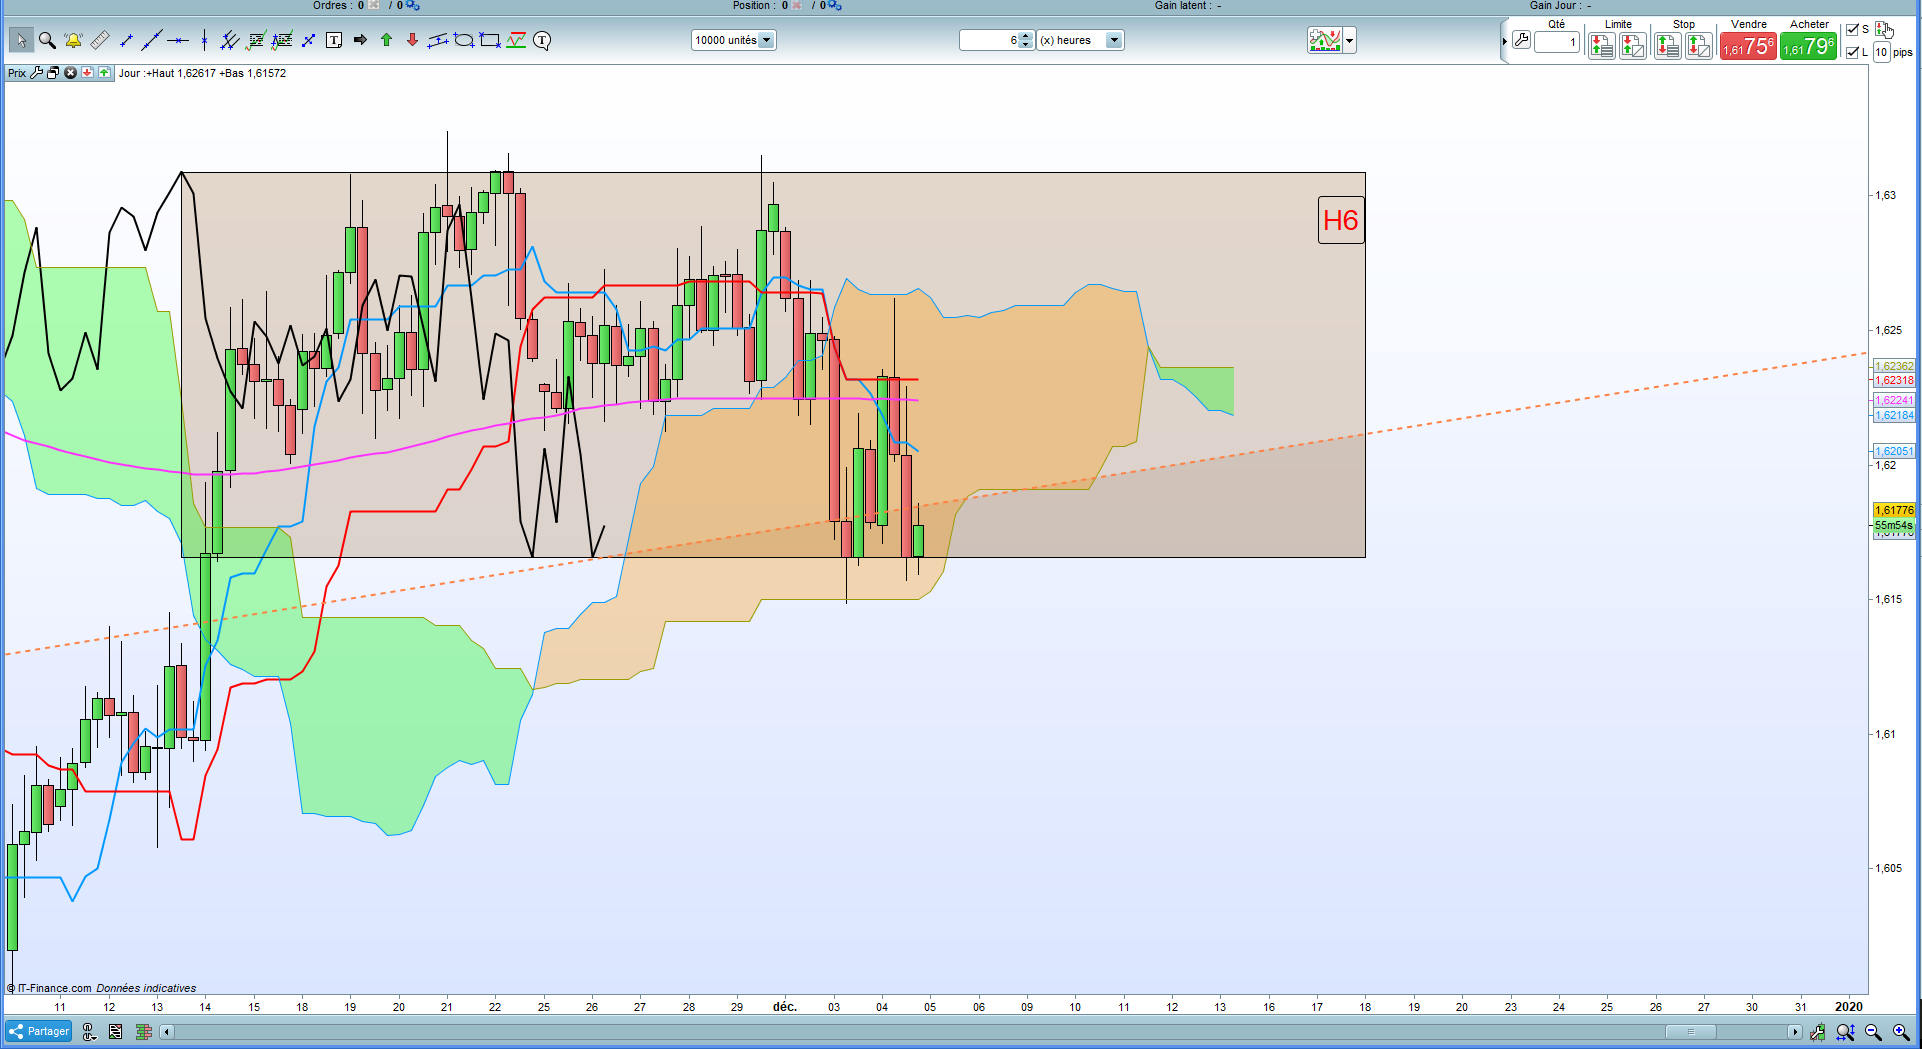Draw a vertical line on chart
The image size is (1922, 1049).
[x=204, y=40]
